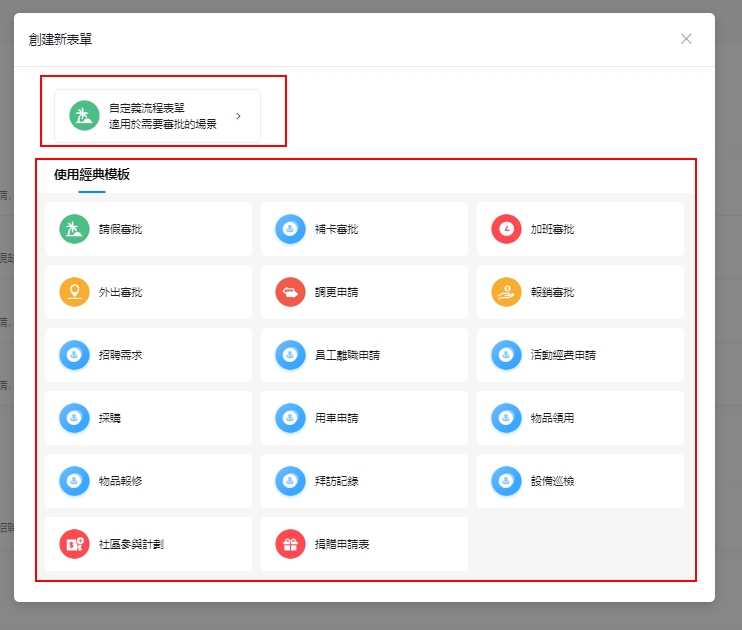Switch to the 使用經典模板 tab
This screenshot has width=742, height=630.
[92, 174]
